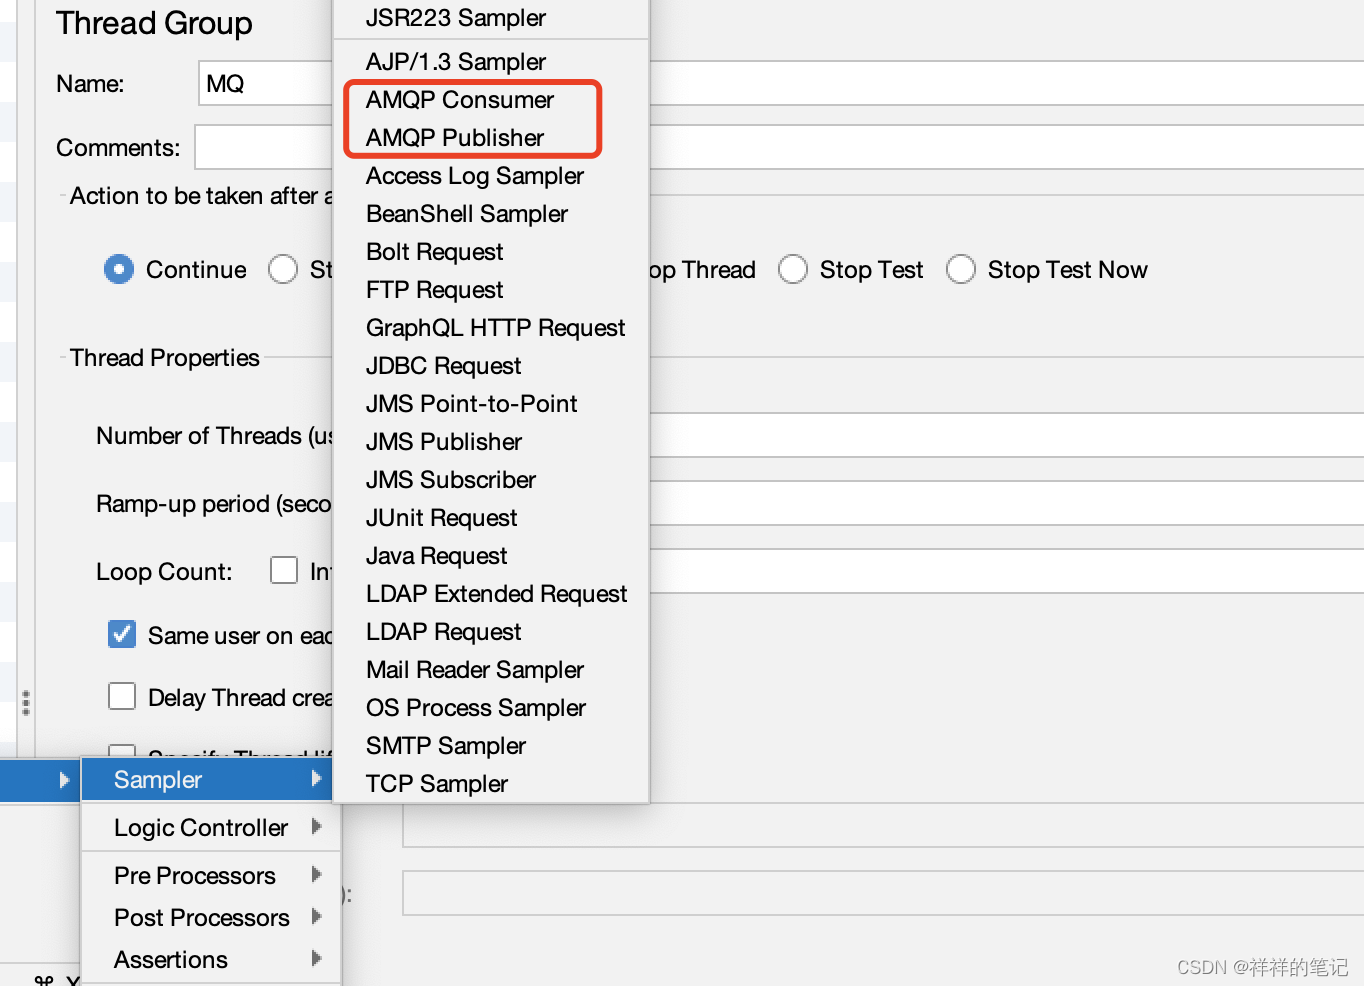Add a BeanShell Sampler
Image resolution: width=1364 pixels, height=986 pixels.
(466, 213)
